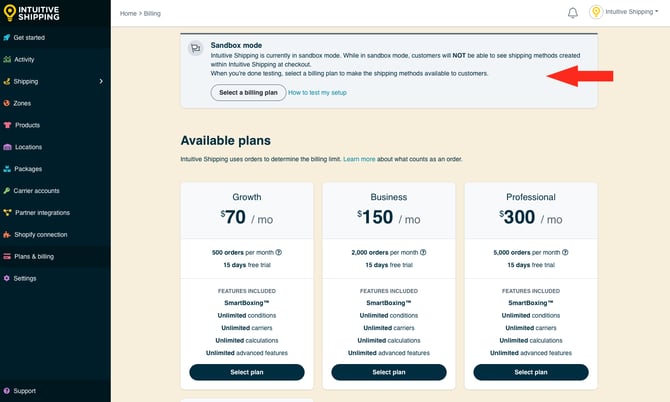Open Activity via its sidebar icon

(x=7, y=59)
